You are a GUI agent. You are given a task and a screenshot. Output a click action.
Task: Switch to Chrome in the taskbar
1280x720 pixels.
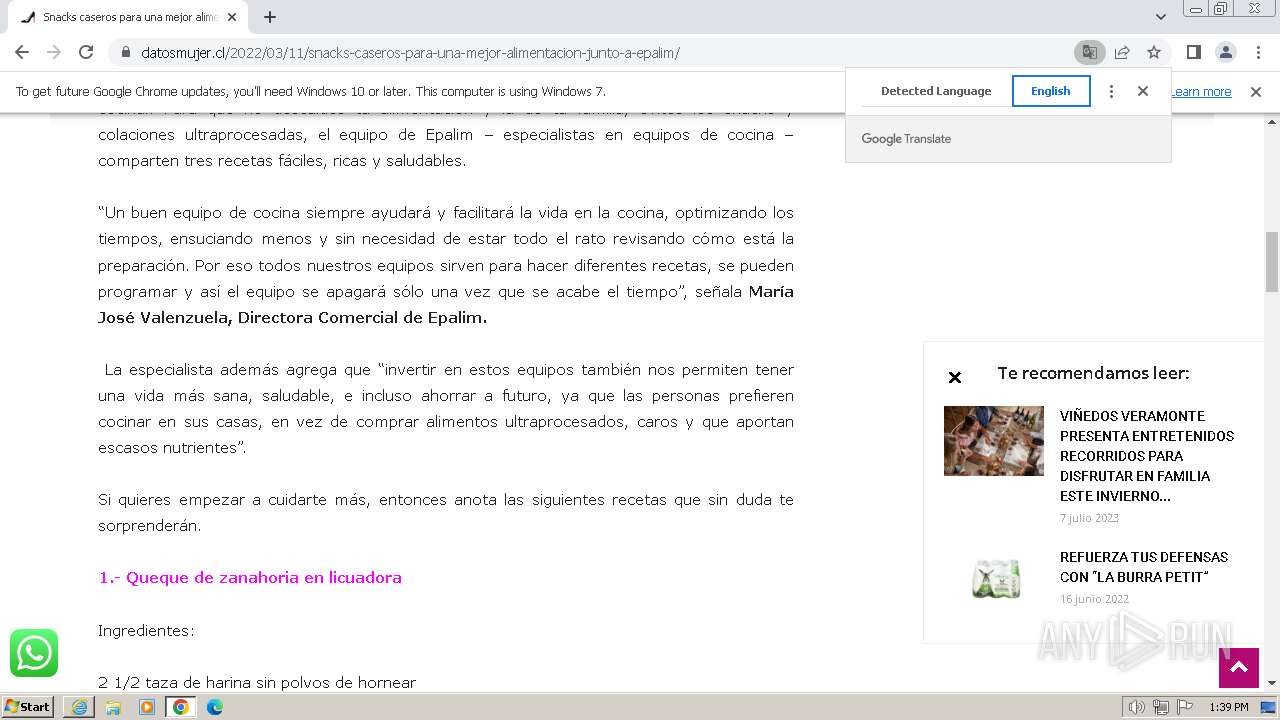181,707
